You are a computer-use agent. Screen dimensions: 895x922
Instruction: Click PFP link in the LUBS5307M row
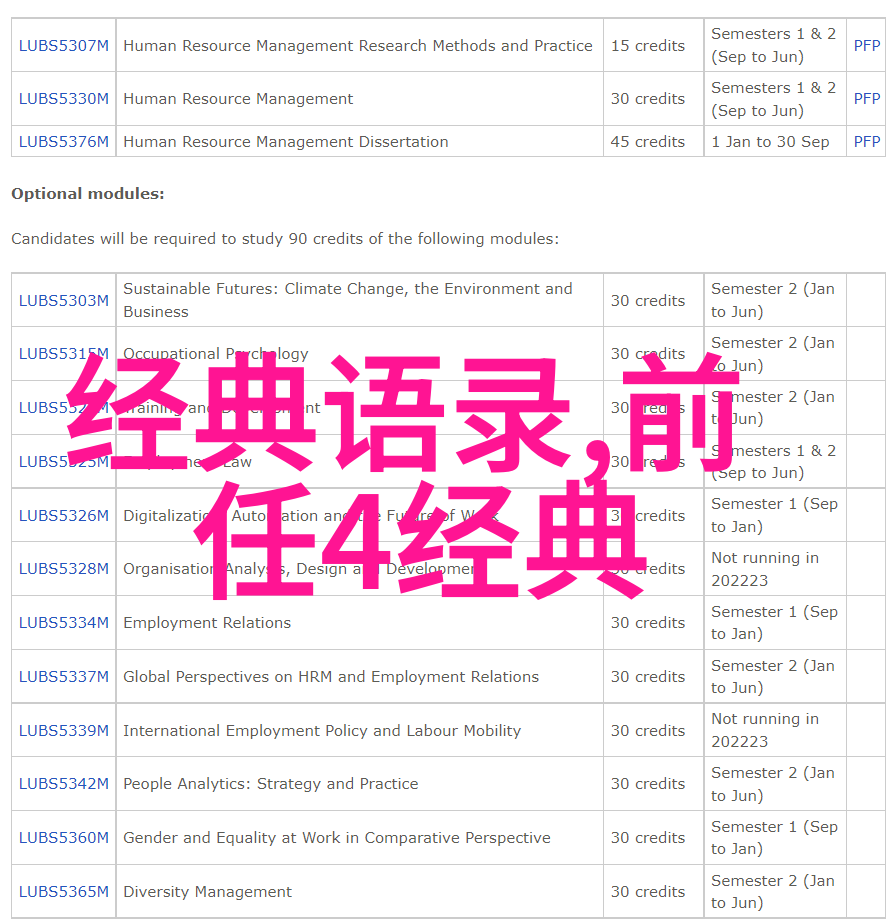[866, 45]
